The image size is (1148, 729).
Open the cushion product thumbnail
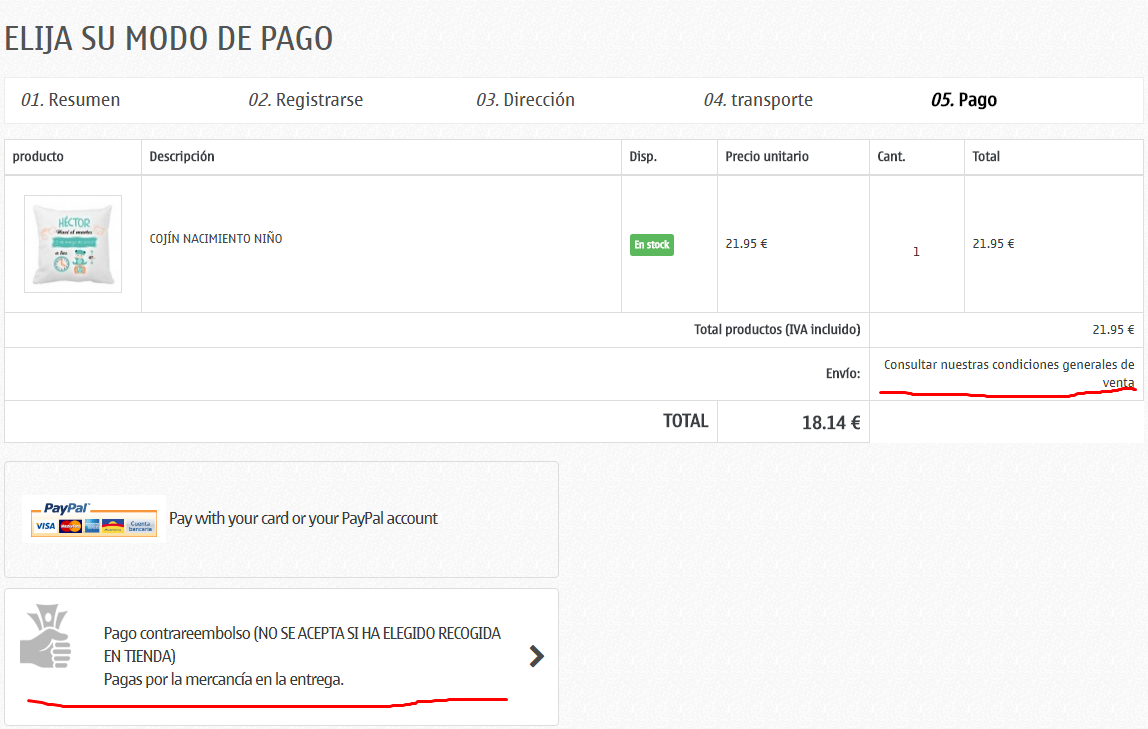click(73, 244)
